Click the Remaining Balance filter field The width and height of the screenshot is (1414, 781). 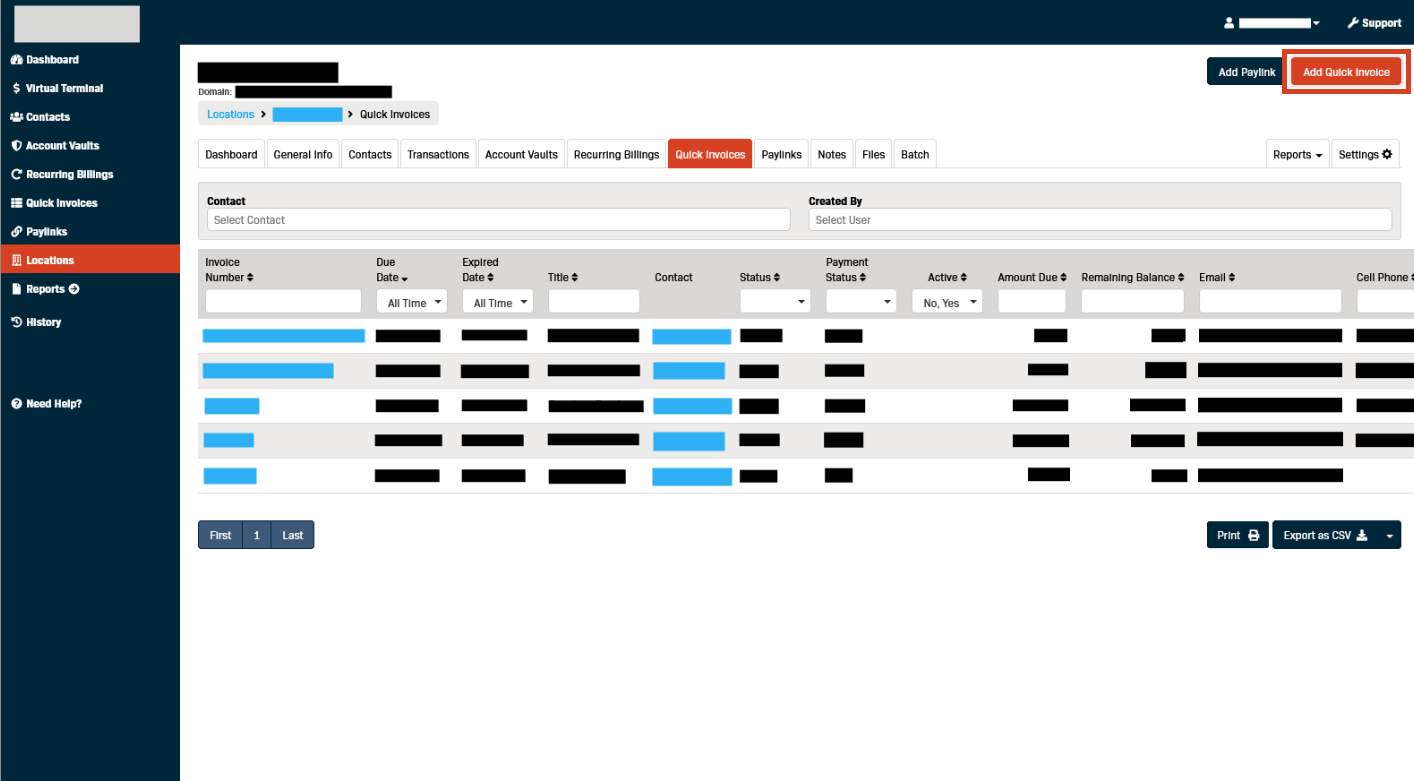(1133, 301)
